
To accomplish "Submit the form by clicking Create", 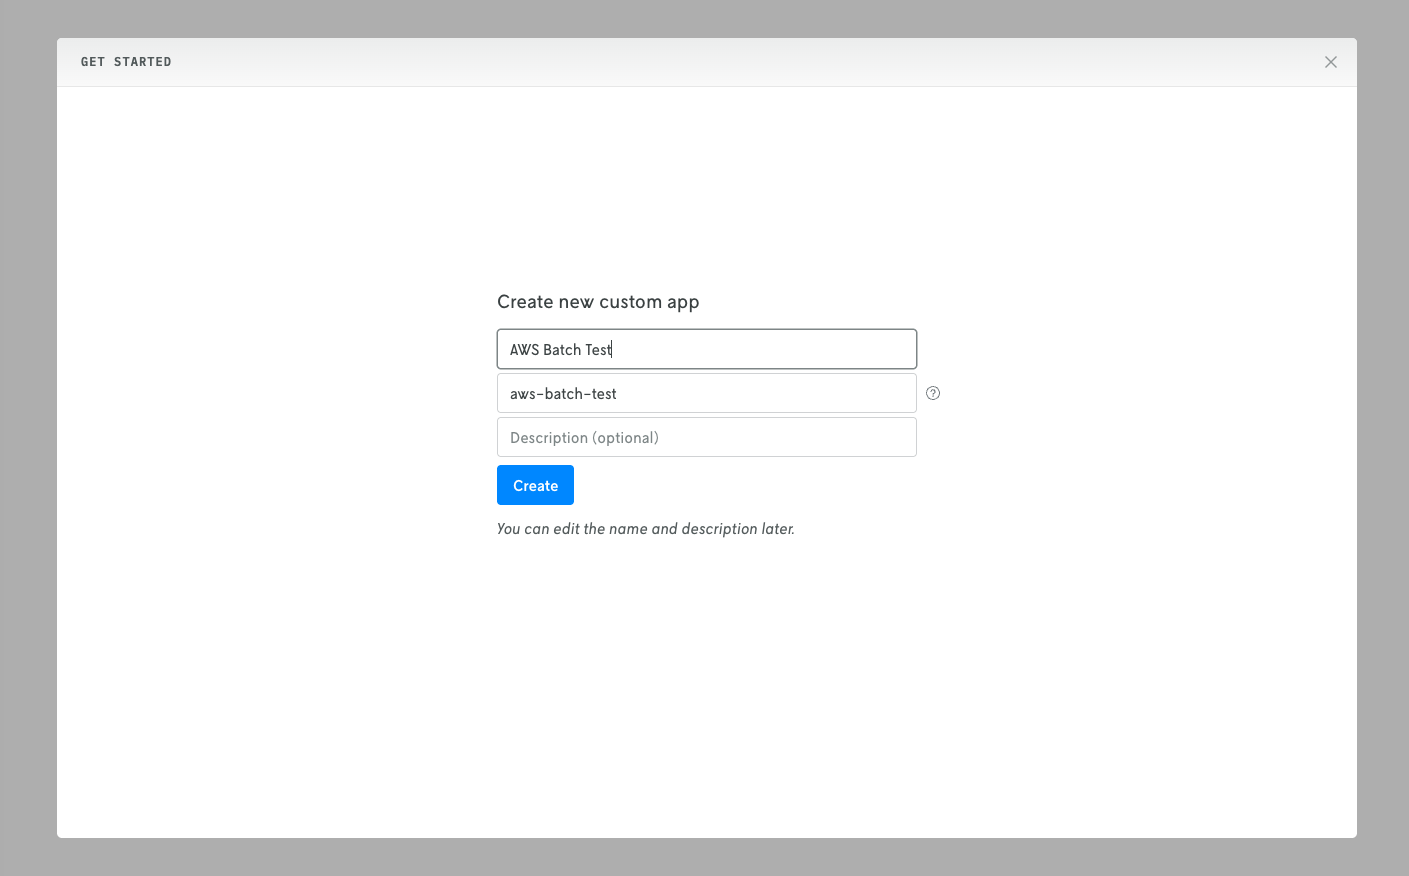I will pyautogui.click(x=535, y=485).
